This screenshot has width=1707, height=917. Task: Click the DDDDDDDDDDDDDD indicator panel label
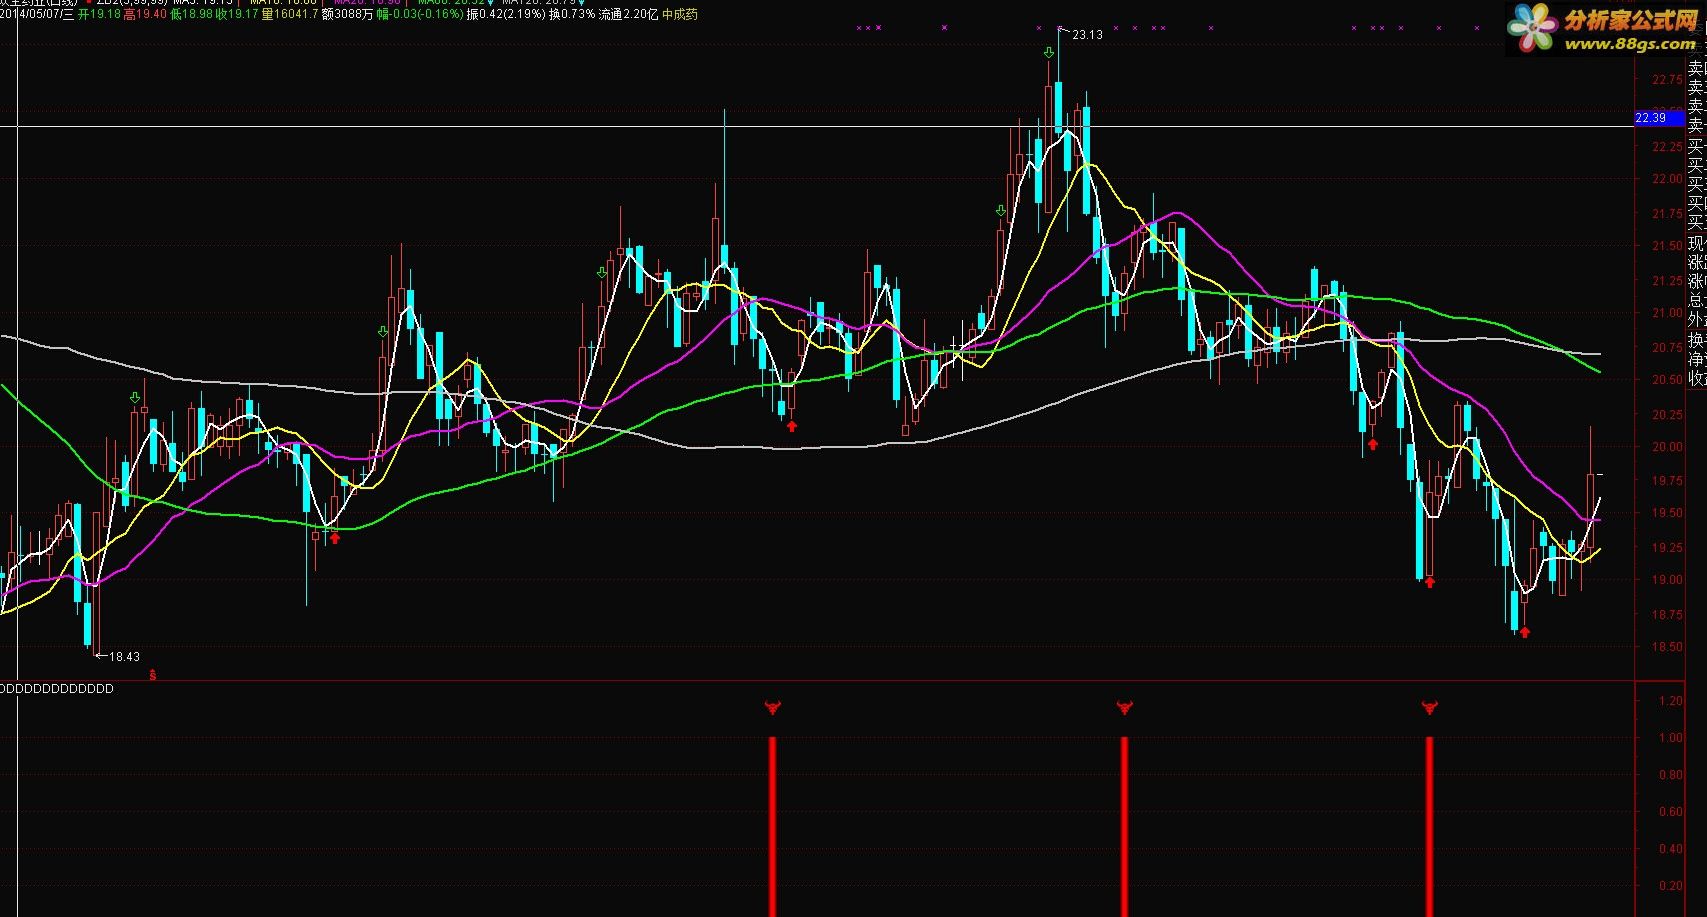[56, 689]
